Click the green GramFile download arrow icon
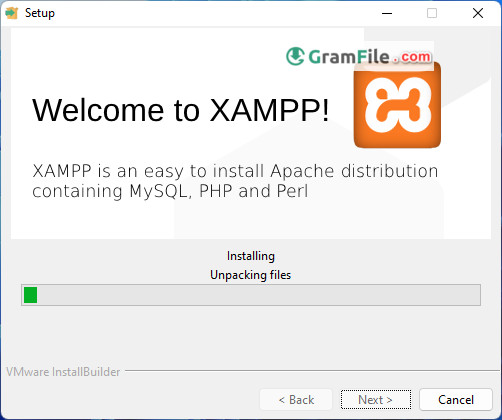This screenshot has height=420, width=502. tap(295, 56)
